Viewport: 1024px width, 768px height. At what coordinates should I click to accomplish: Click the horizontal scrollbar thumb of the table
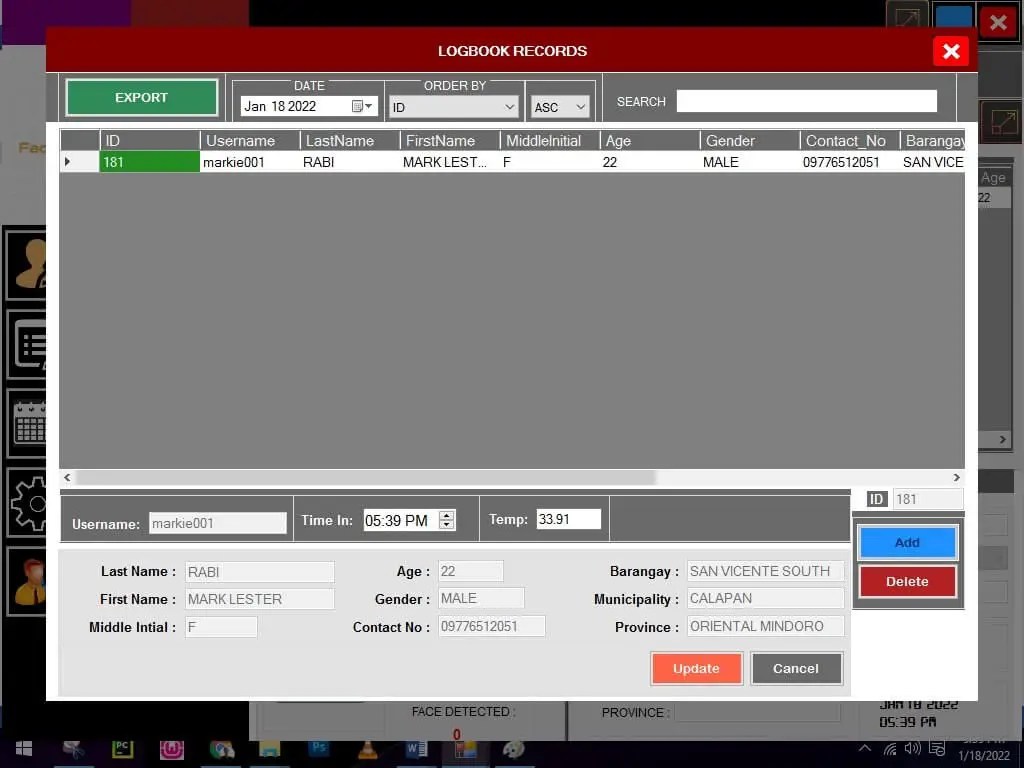(366, 477)
